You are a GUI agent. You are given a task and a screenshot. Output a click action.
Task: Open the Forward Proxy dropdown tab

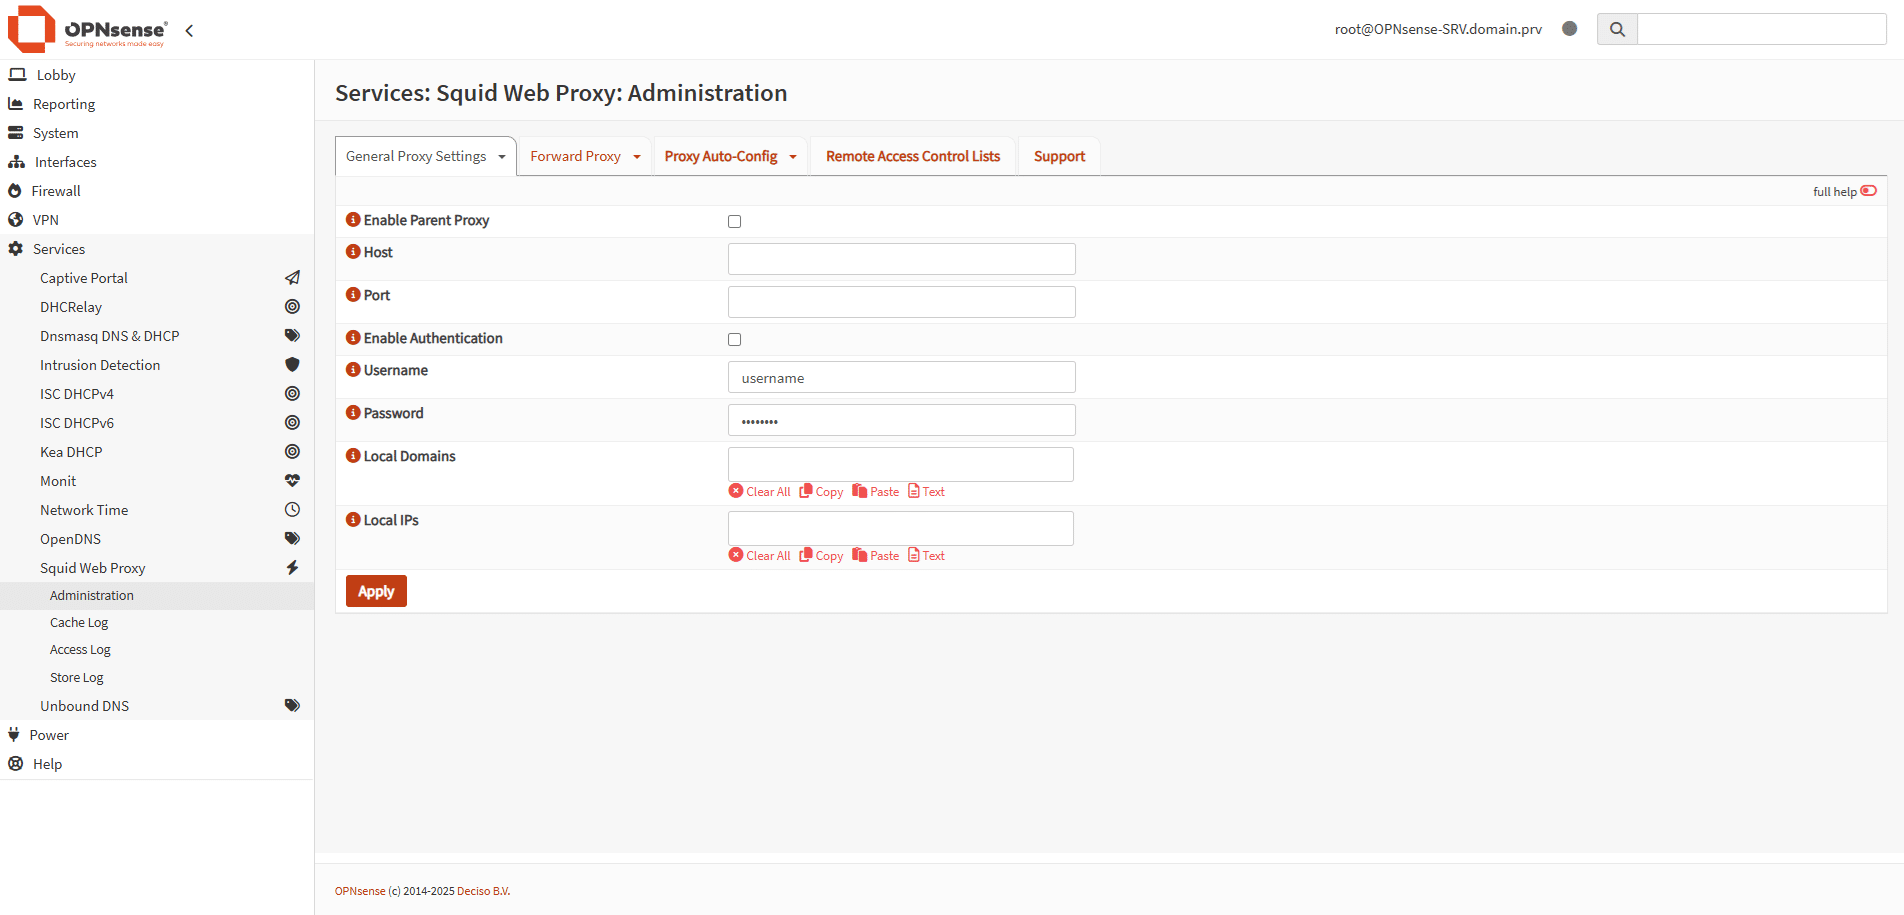(x=585, y=156)
